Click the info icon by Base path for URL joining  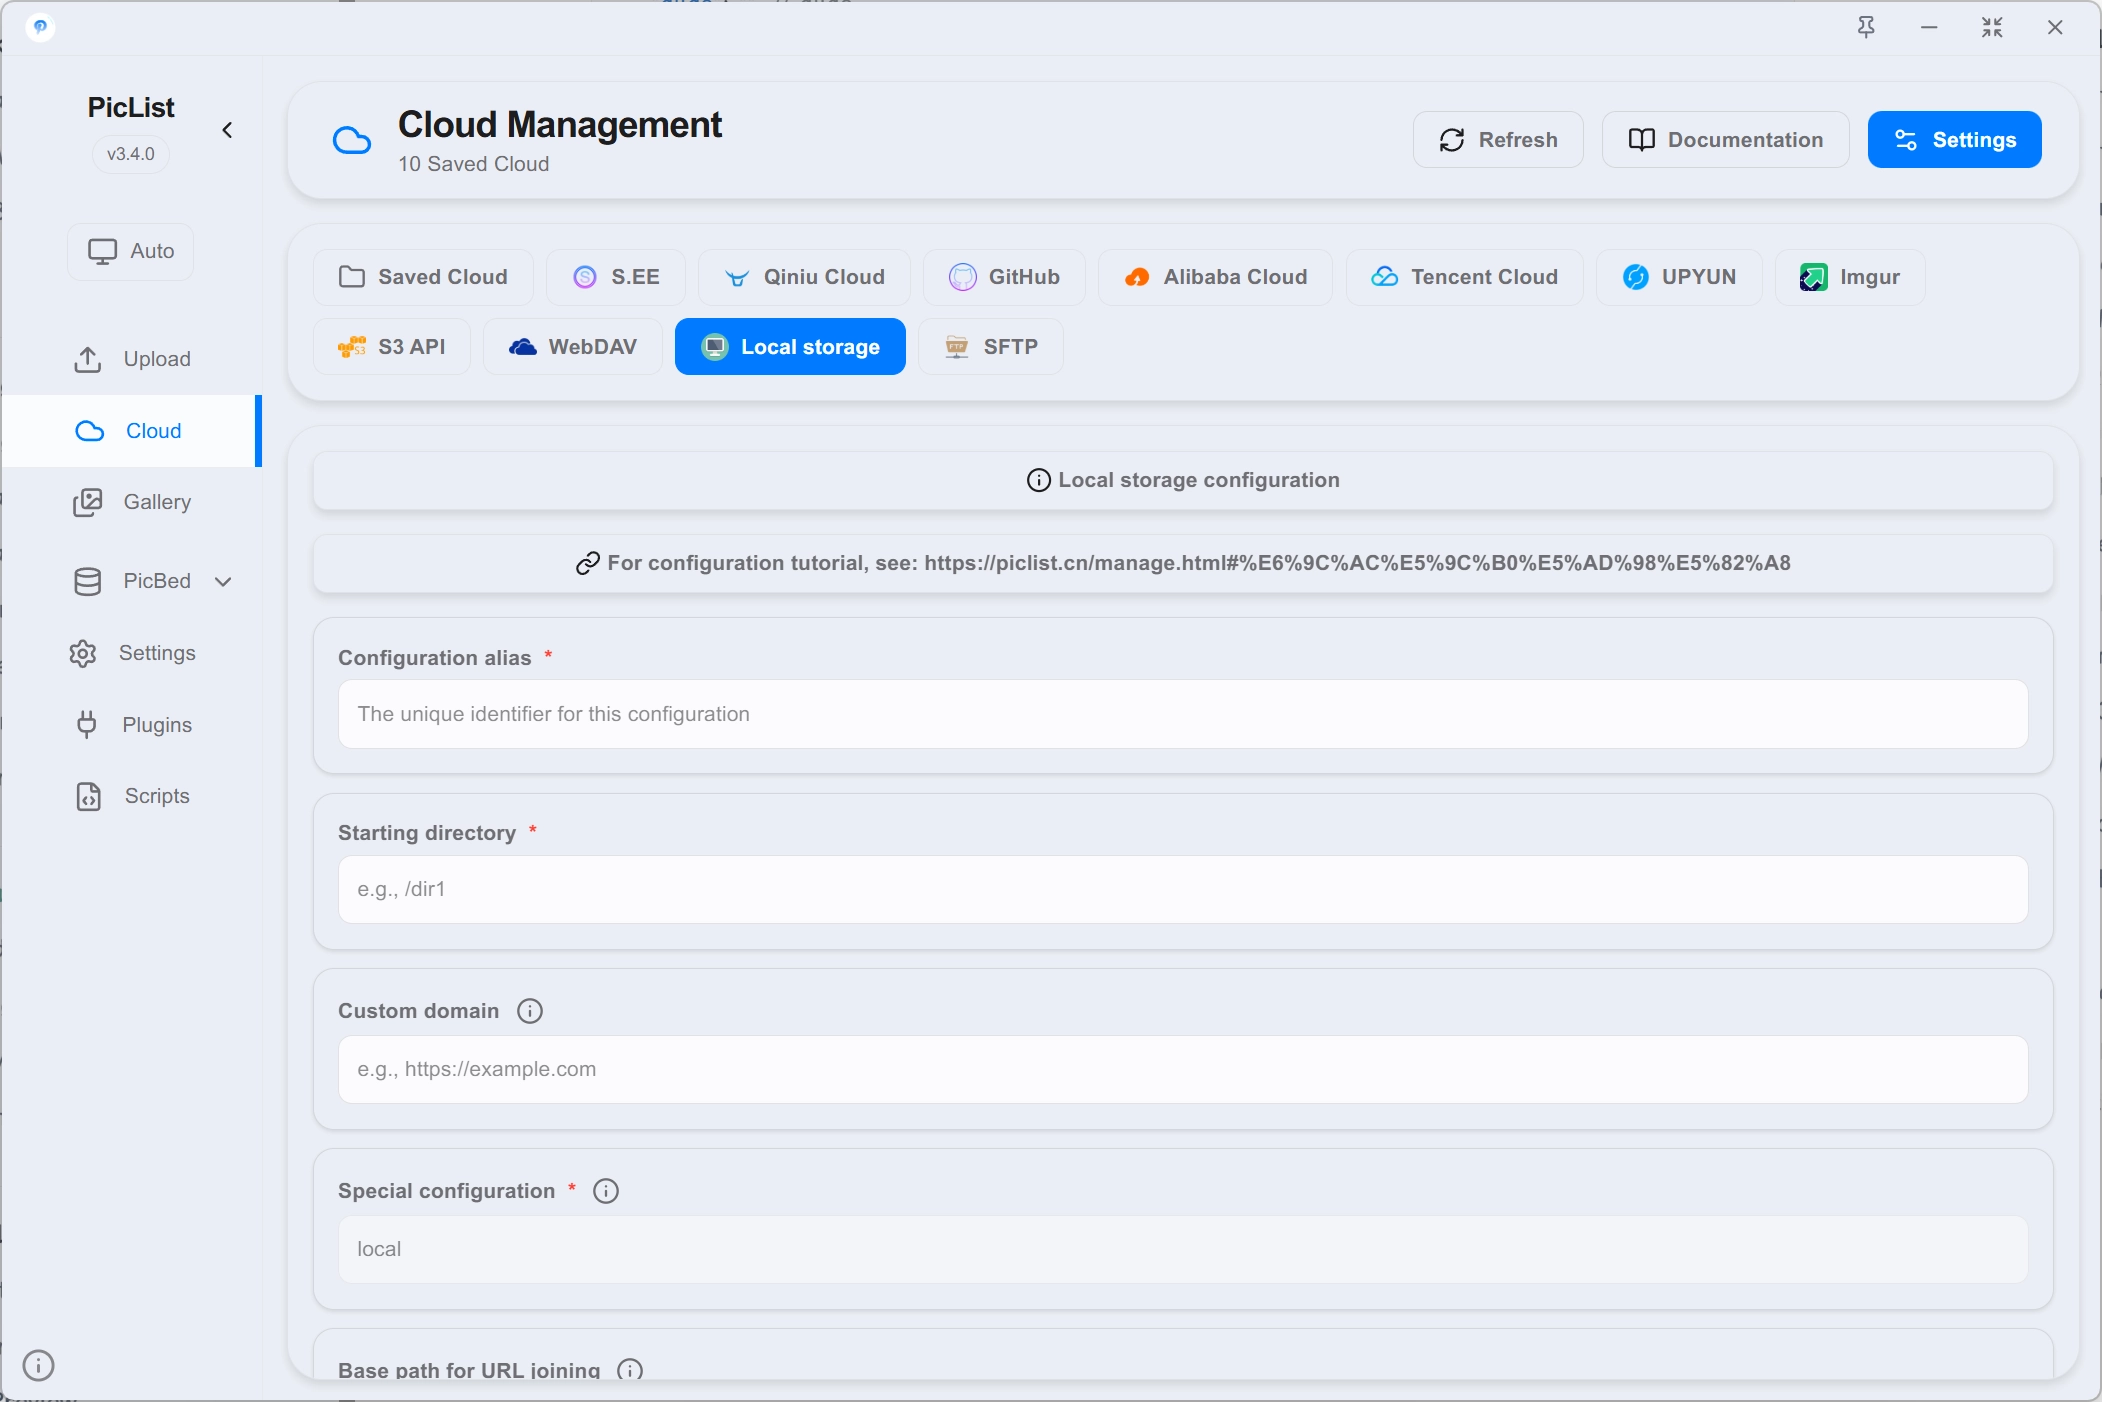point(630,1370)
